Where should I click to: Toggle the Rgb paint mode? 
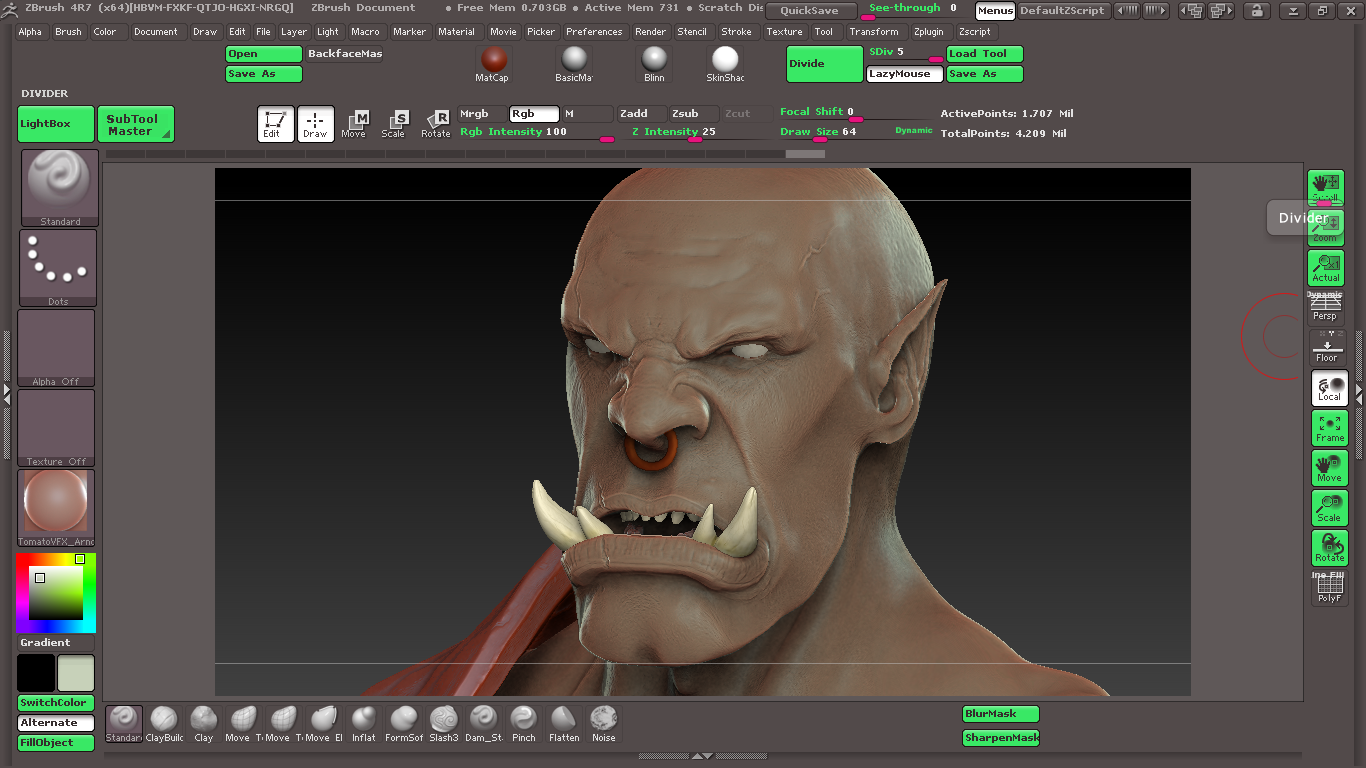click(x=534, y=114)
